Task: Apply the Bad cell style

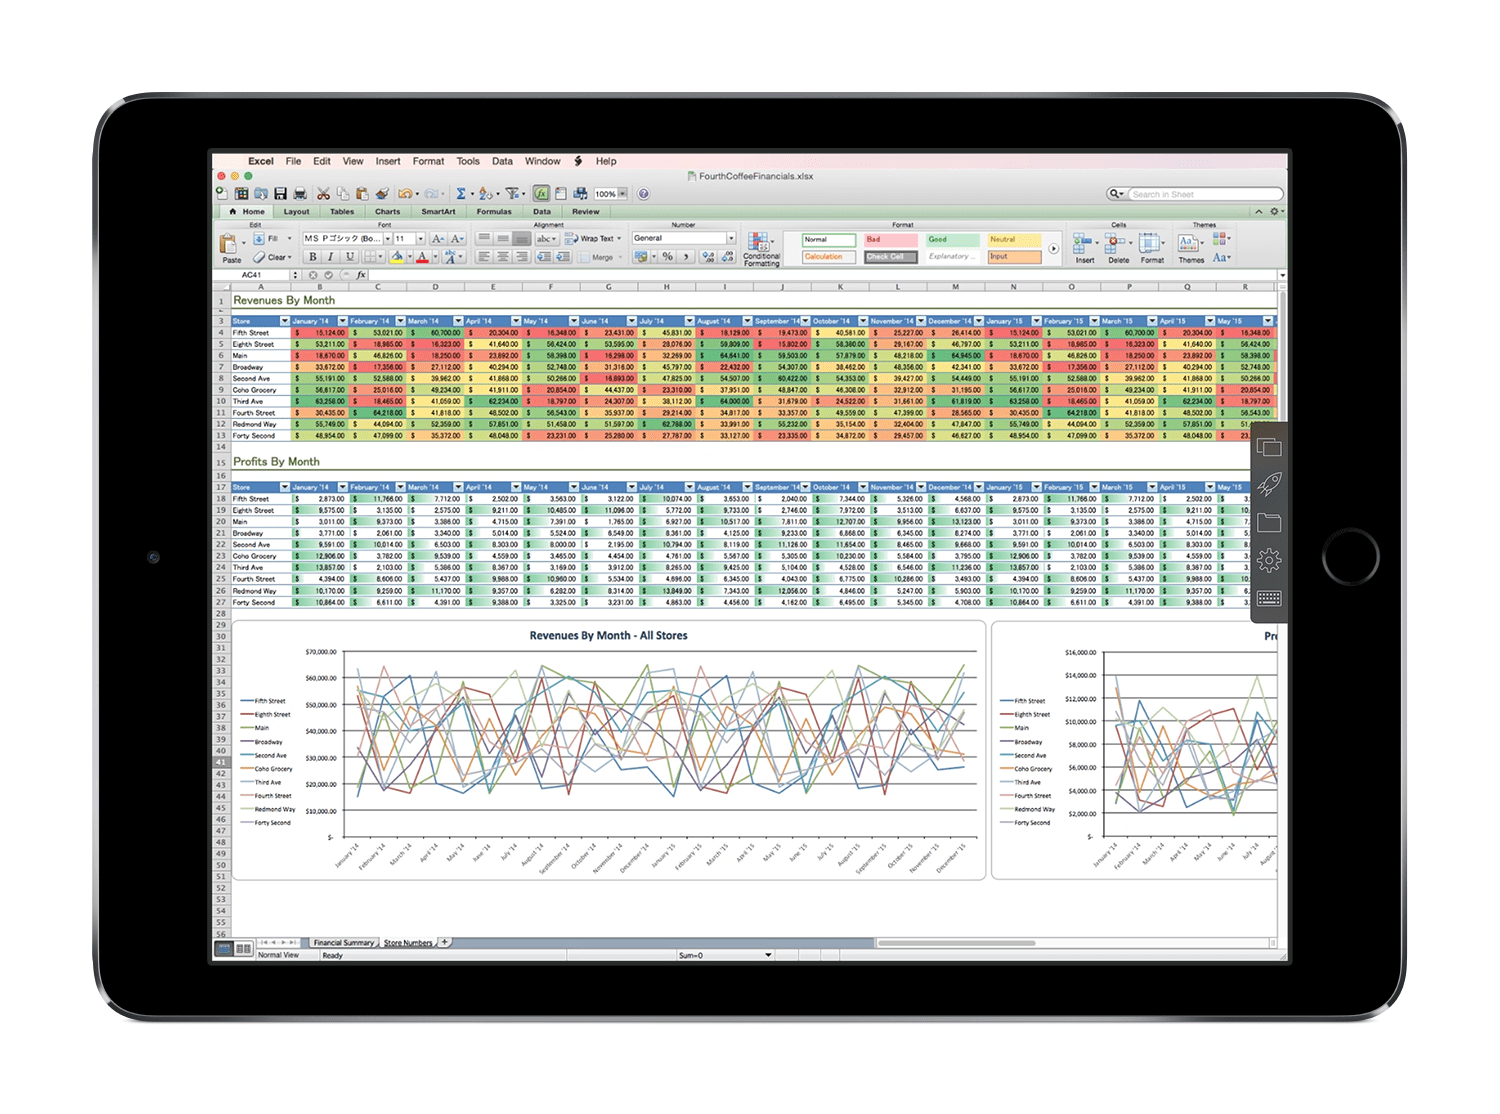Action: [x=890, y=240]
